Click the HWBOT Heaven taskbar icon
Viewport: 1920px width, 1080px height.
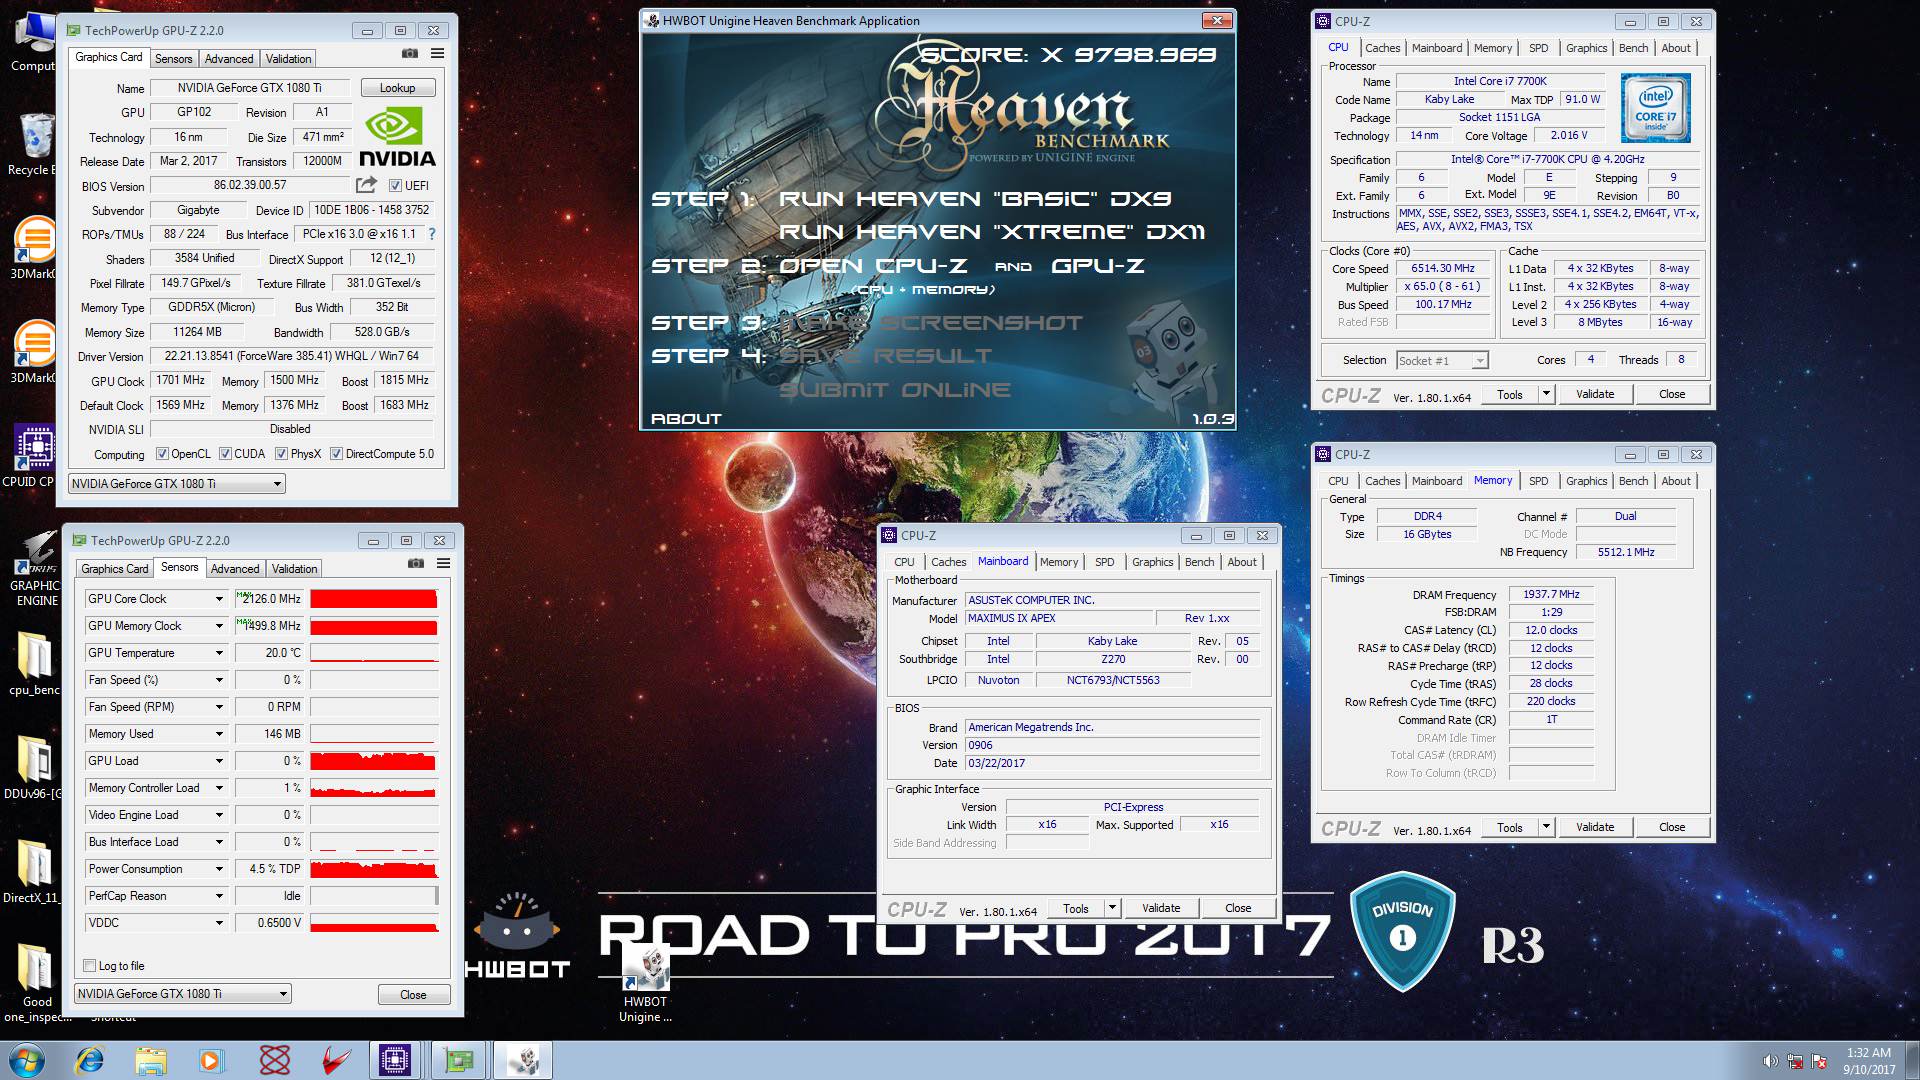pos(523,1060)
